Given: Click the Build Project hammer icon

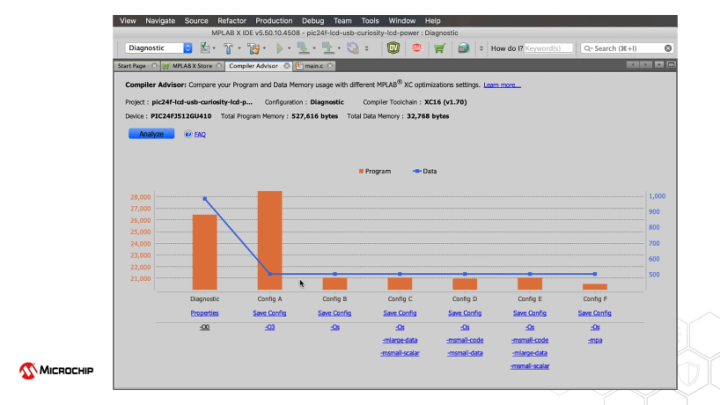Looking at the screenshot, I should pos(227,48).
